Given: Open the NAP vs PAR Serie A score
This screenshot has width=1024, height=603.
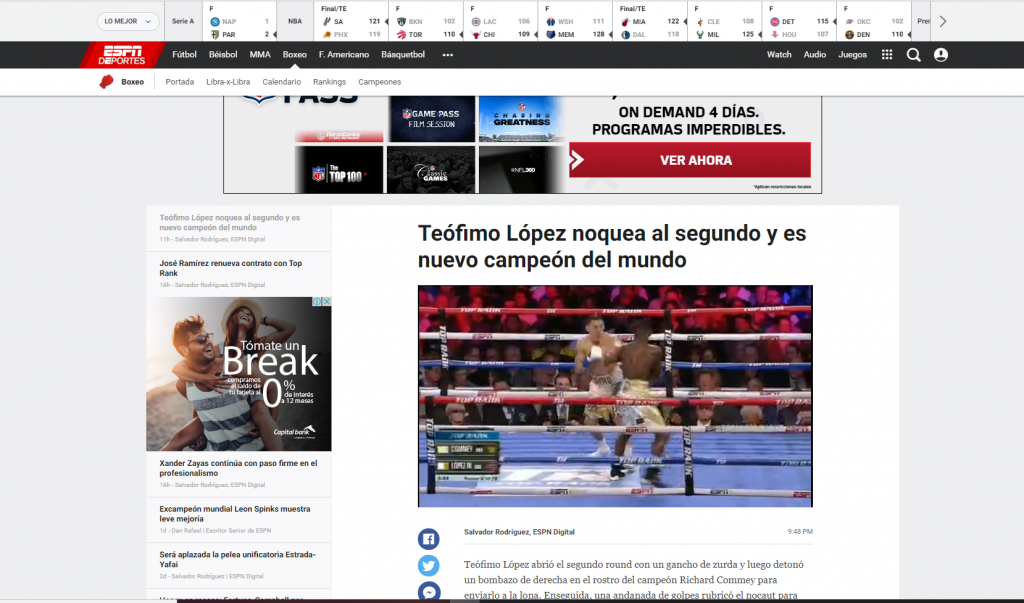Looking at the screenshot, I should pyautogui.click(x=239, y=22).
